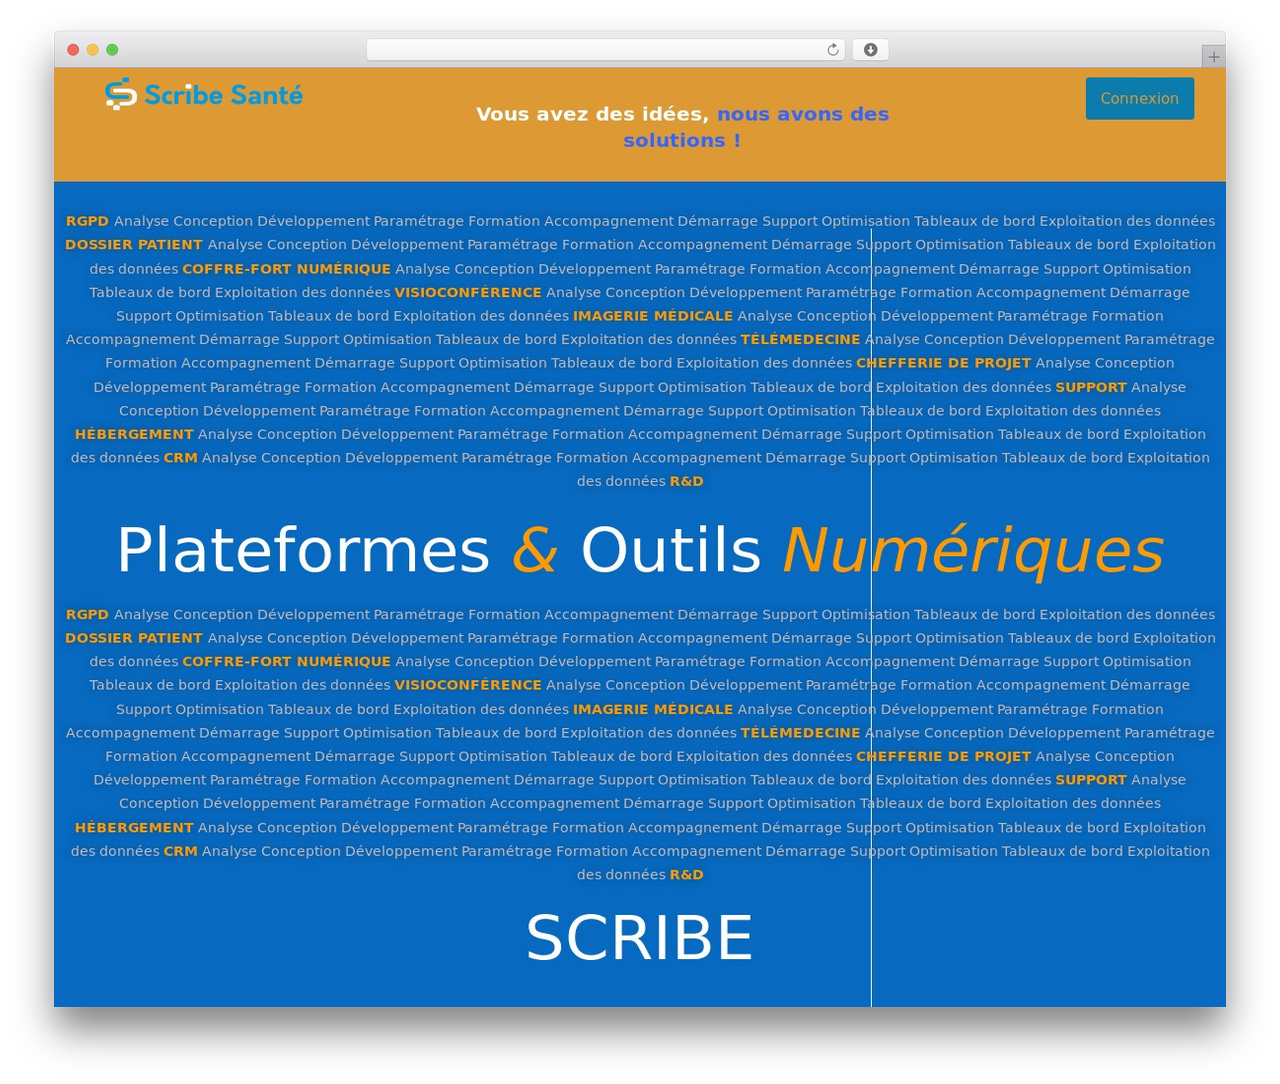Click "R&D" ending the upper keyword block
1280x1084 pixels.
[686, 482]
